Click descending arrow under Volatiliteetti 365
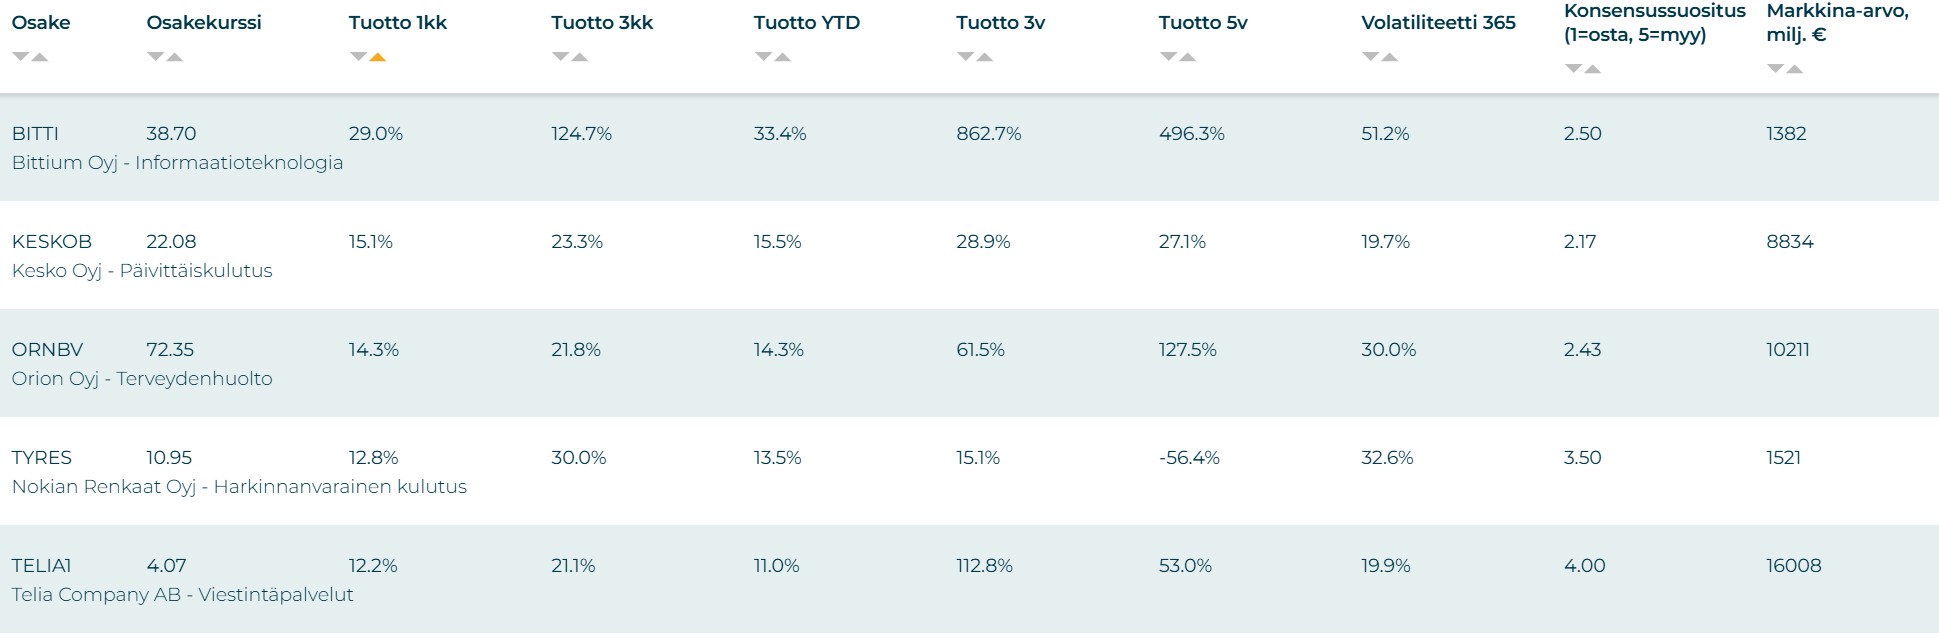This screenshot has width=1939, height=639. (1370, 57)
